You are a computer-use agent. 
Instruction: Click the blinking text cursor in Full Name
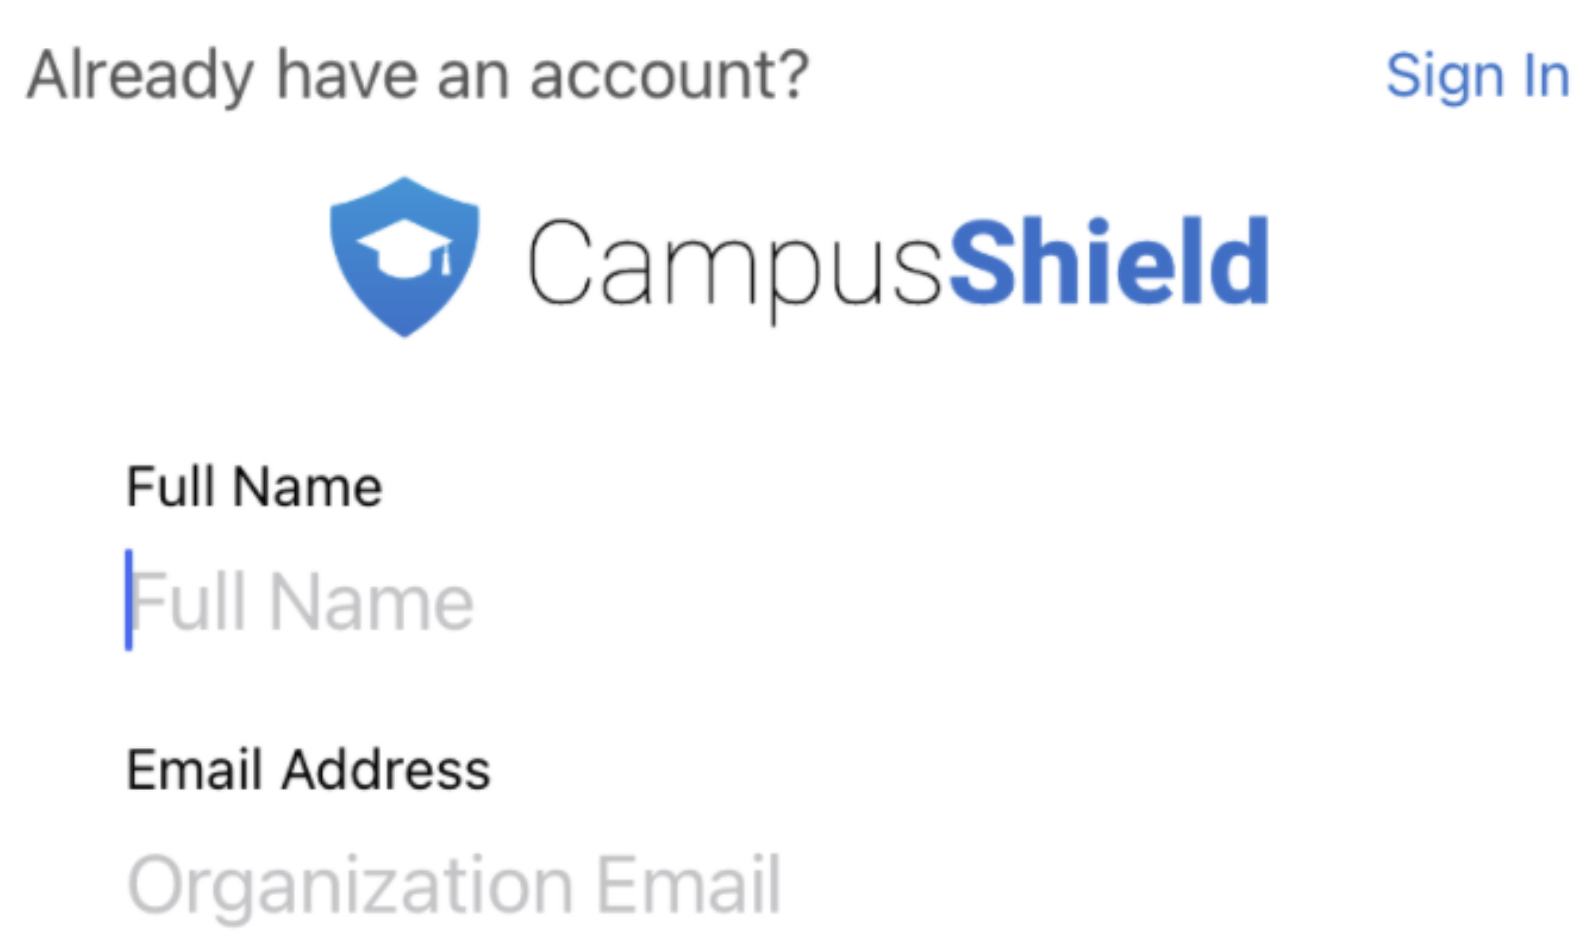[129, 600]
